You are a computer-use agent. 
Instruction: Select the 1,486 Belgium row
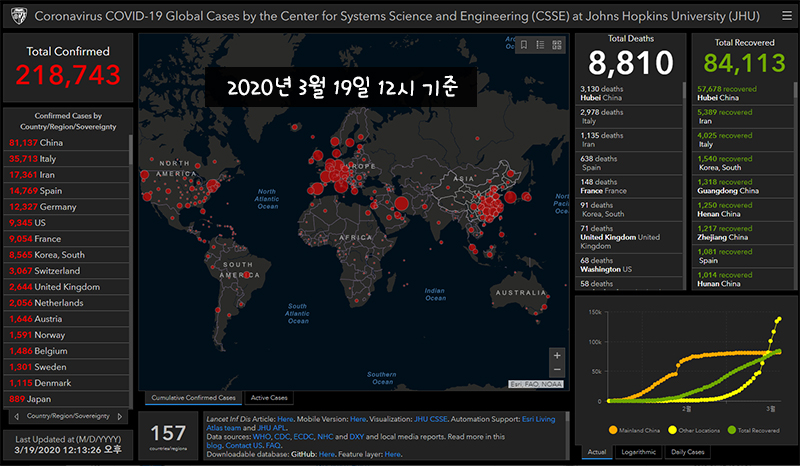[66, 351]
